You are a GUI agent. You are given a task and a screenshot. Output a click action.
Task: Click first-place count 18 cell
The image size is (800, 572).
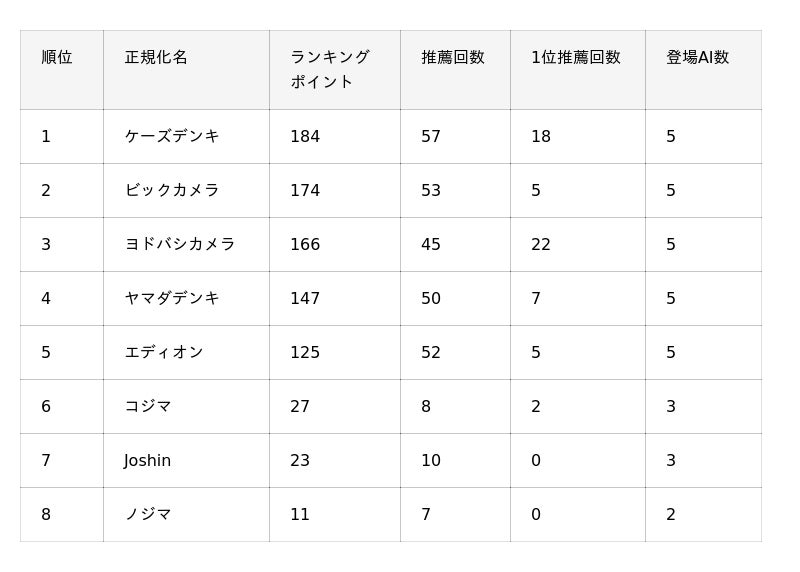pos(578,137)
